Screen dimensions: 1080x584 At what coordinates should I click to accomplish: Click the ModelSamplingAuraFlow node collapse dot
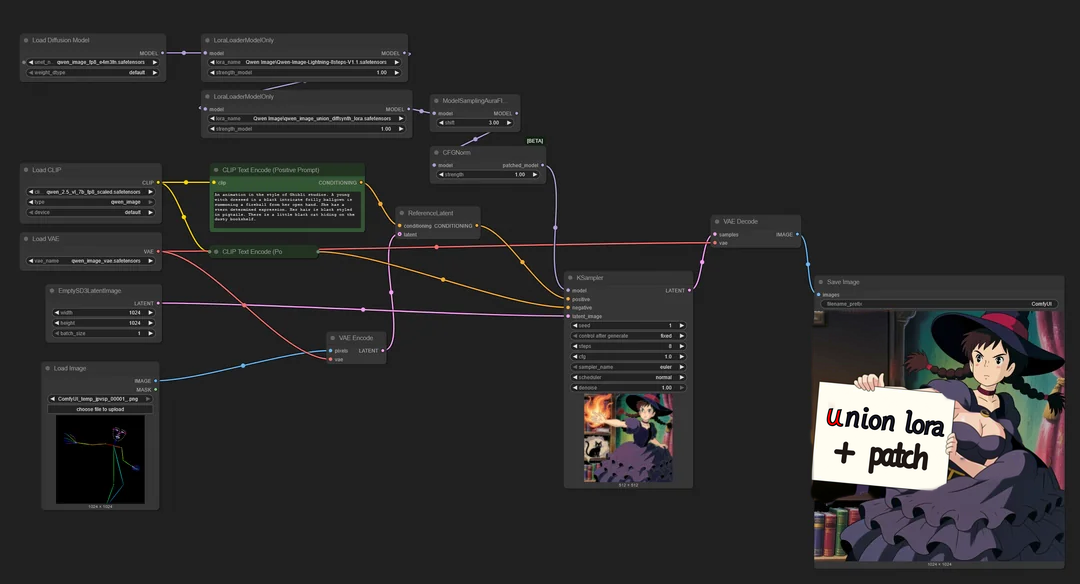coord(437,101)
